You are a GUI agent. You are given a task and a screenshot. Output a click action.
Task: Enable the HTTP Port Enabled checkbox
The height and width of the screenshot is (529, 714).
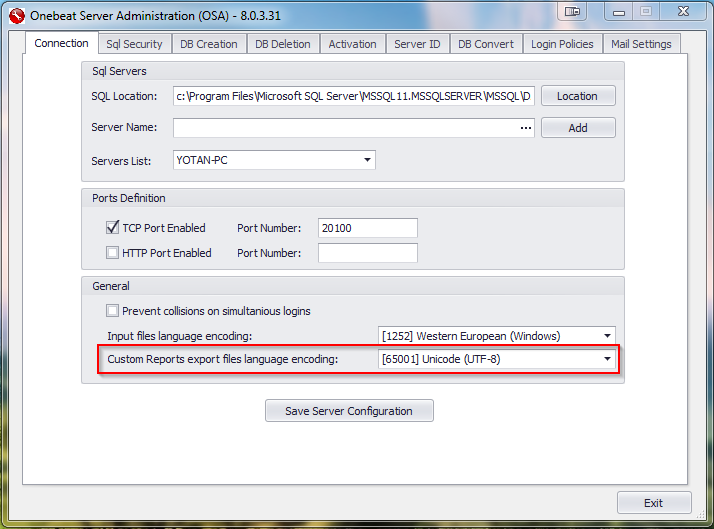tap(112, 252)
